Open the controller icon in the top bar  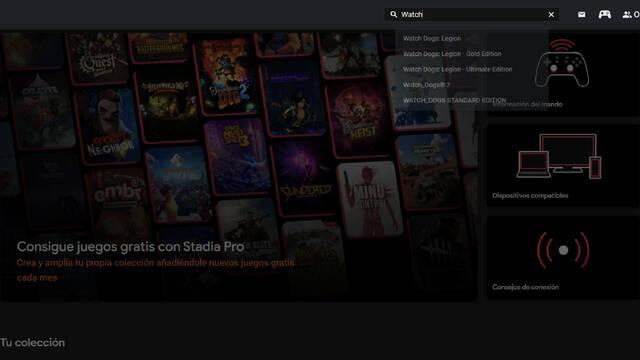pos(604,15)
